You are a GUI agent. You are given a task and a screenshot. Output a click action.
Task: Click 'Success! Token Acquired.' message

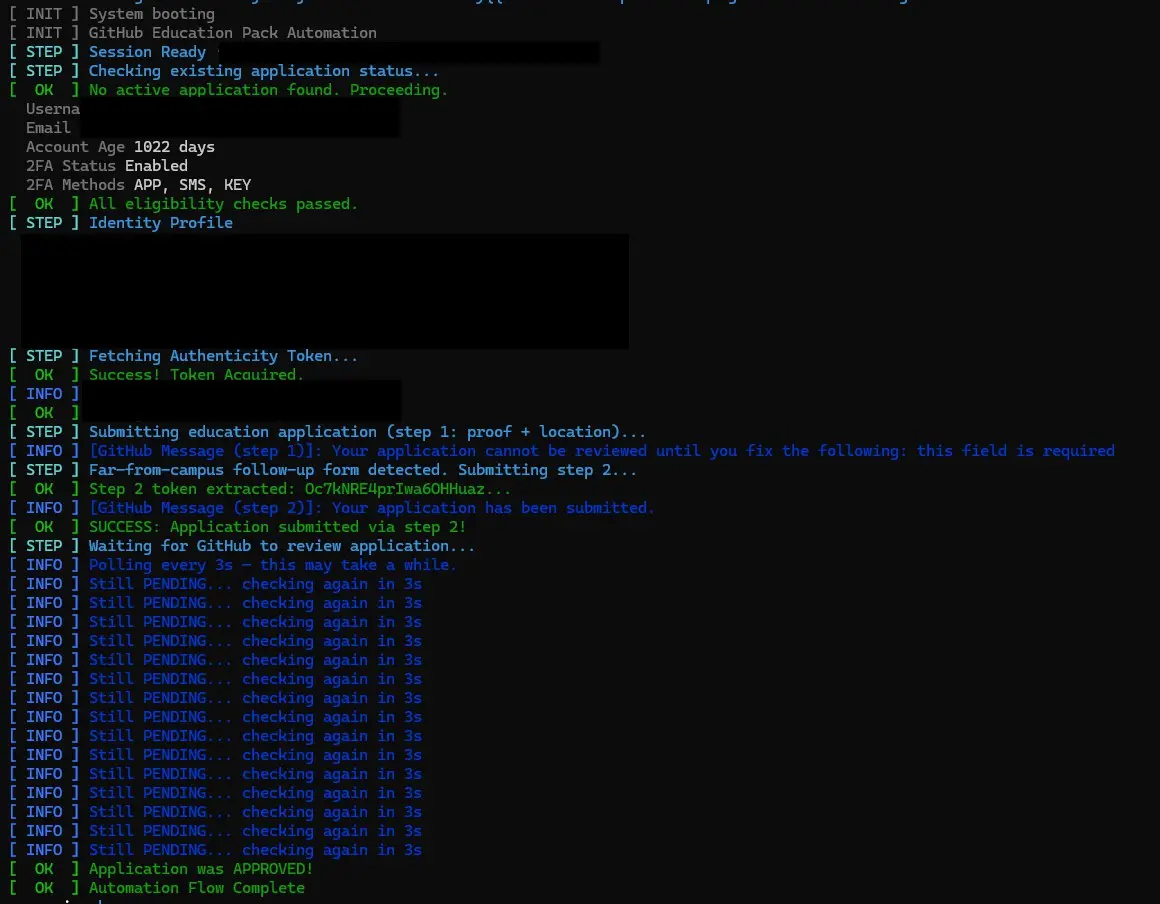click(x=196, y=375)
